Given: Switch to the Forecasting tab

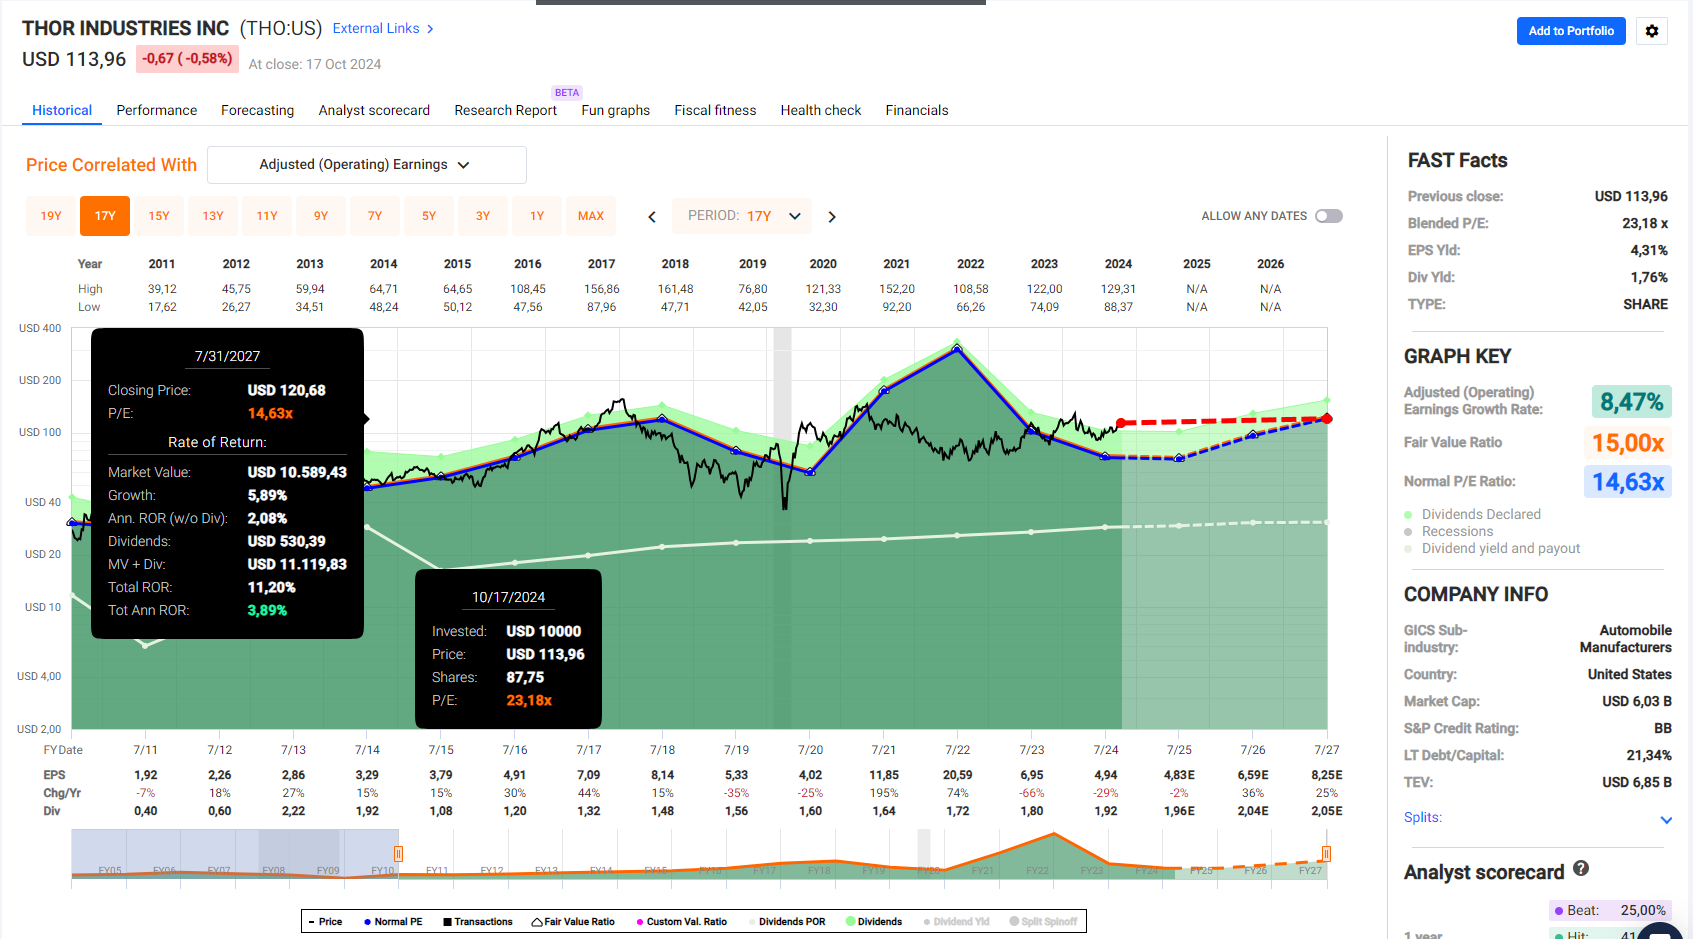Looking at the screenshot, I should (x=258, y=110).
